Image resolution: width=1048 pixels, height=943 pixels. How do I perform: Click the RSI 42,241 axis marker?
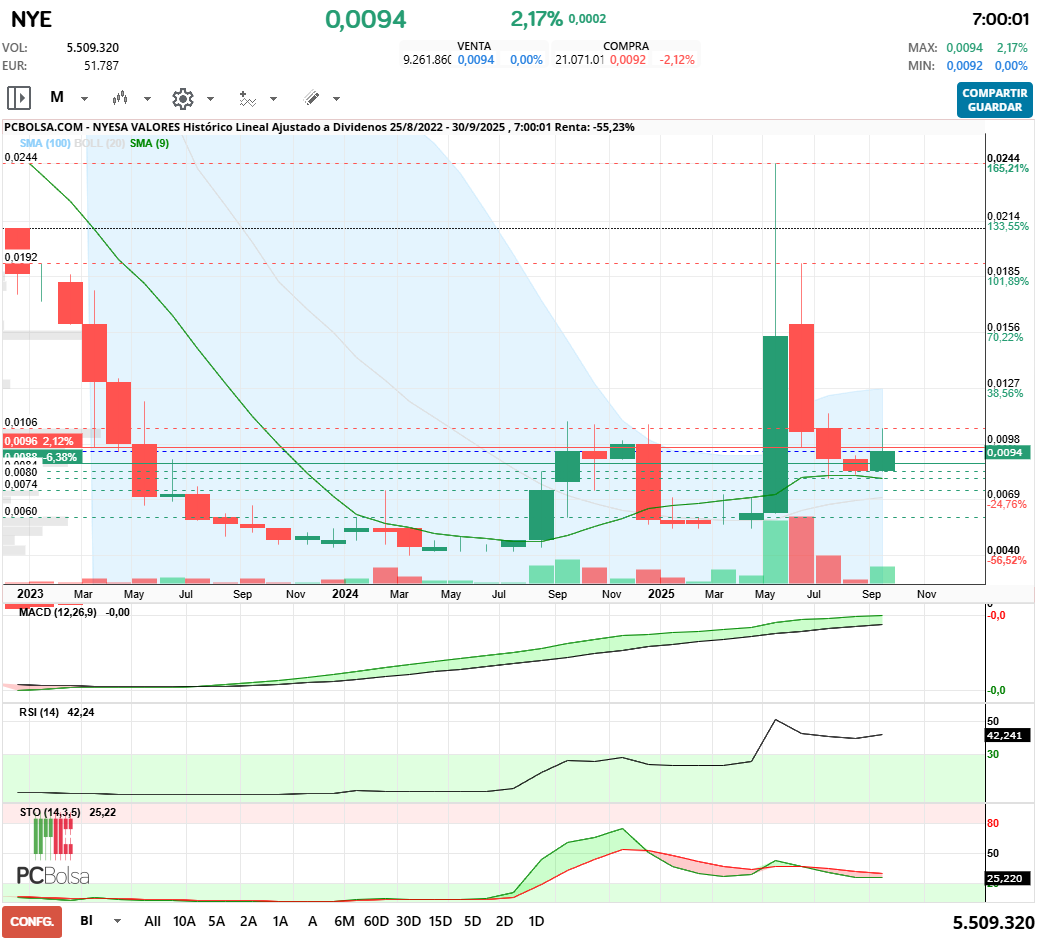(x=1008, y=735)
